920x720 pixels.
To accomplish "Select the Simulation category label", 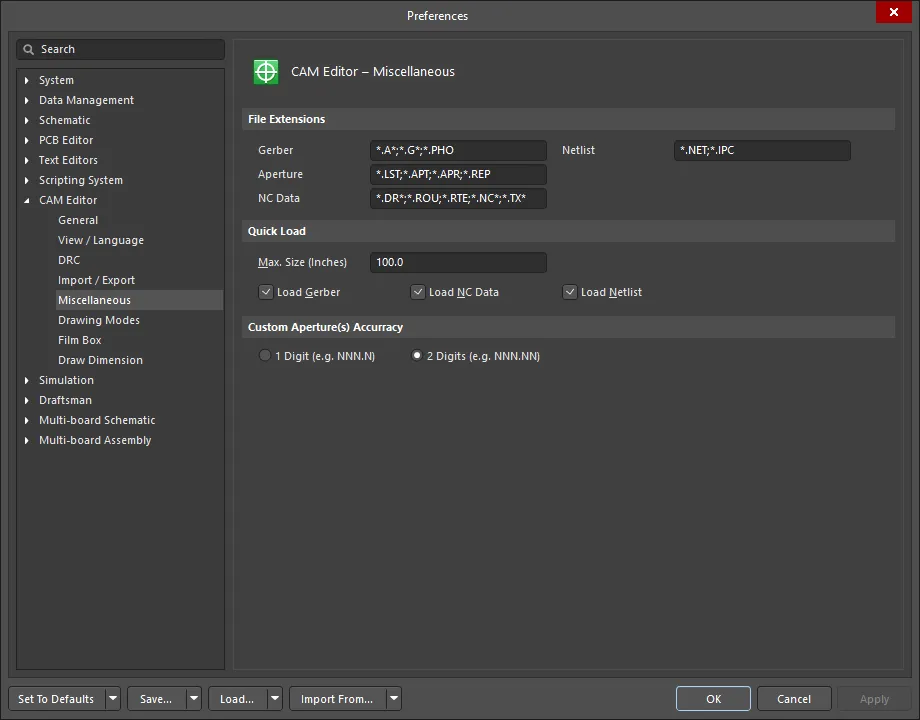I will tap(66, 380).
